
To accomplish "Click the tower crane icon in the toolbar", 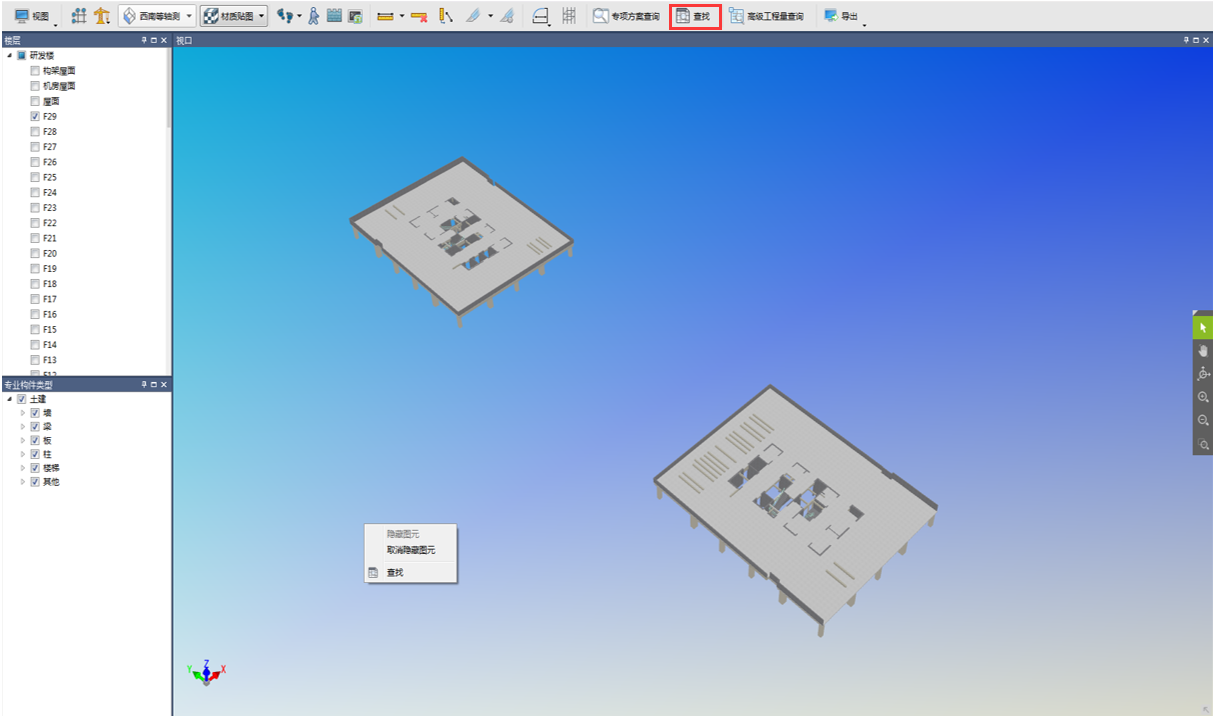I will 101,16.
